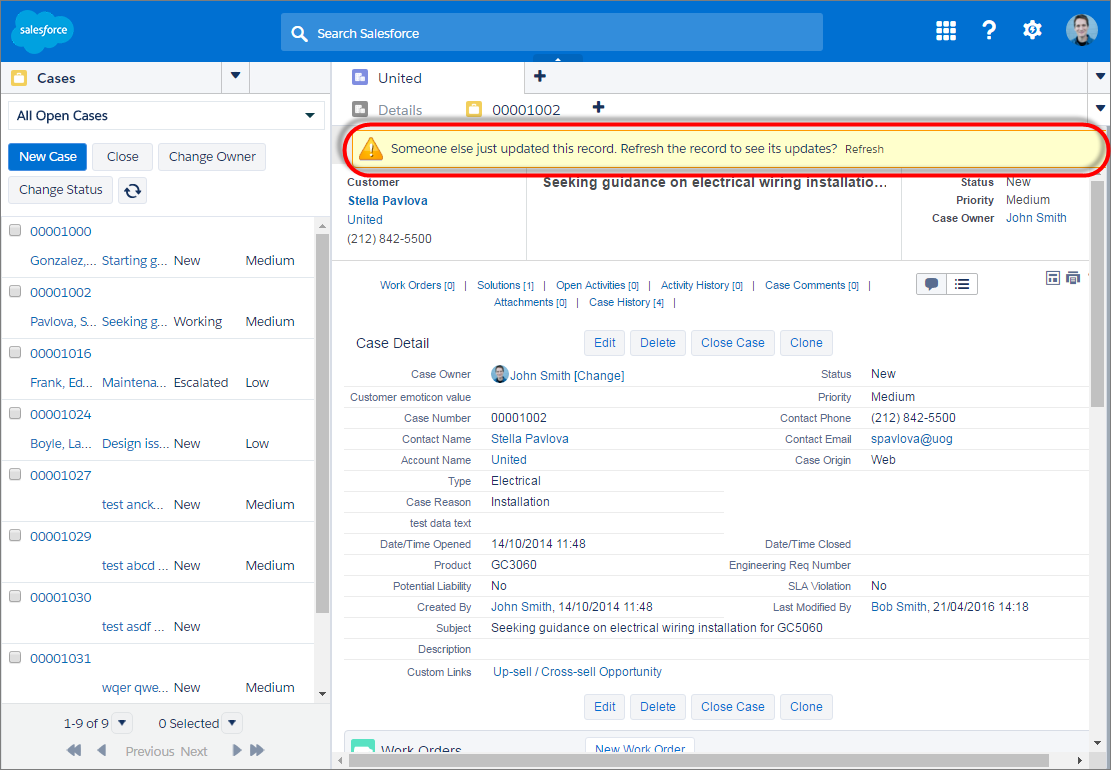1111x770 pixels.
Task: Open Setup gear icon
Action: [1032, 30]
